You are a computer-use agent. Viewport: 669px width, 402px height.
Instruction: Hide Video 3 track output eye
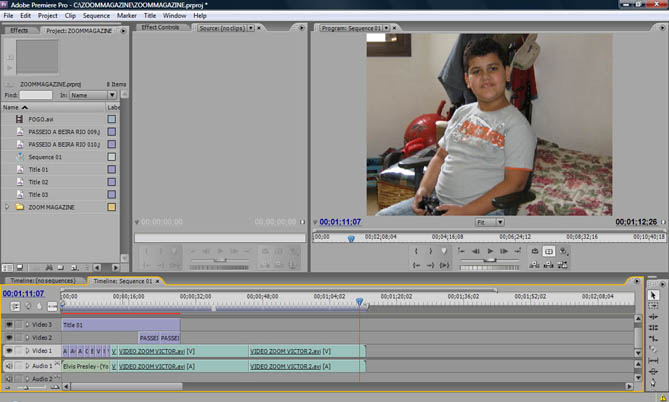9,325
